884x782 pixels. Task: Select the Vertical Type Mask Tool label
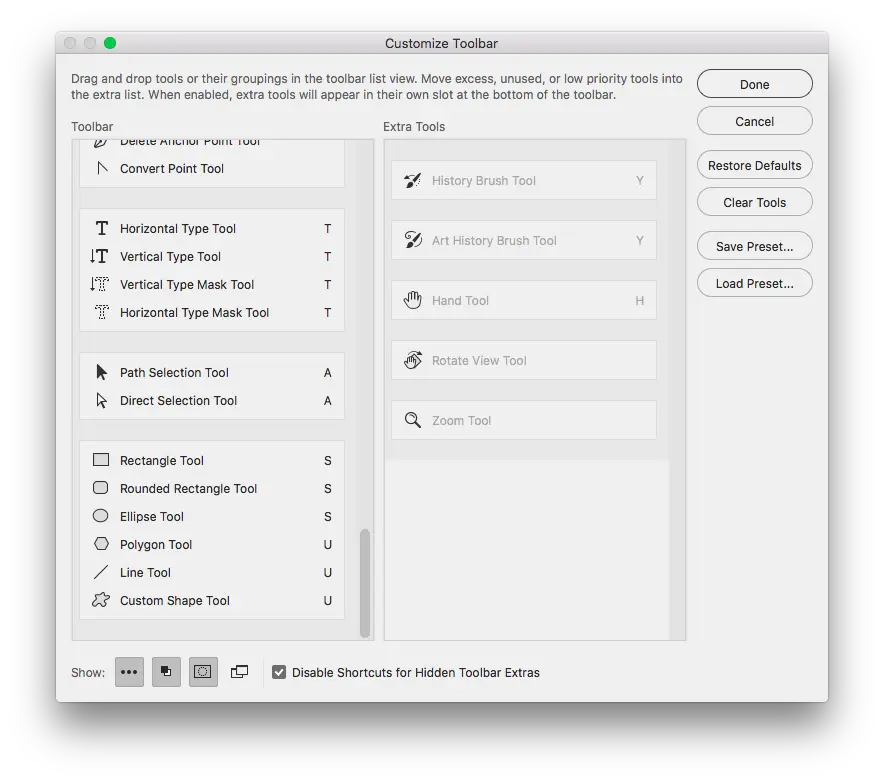tap(187, 285)
